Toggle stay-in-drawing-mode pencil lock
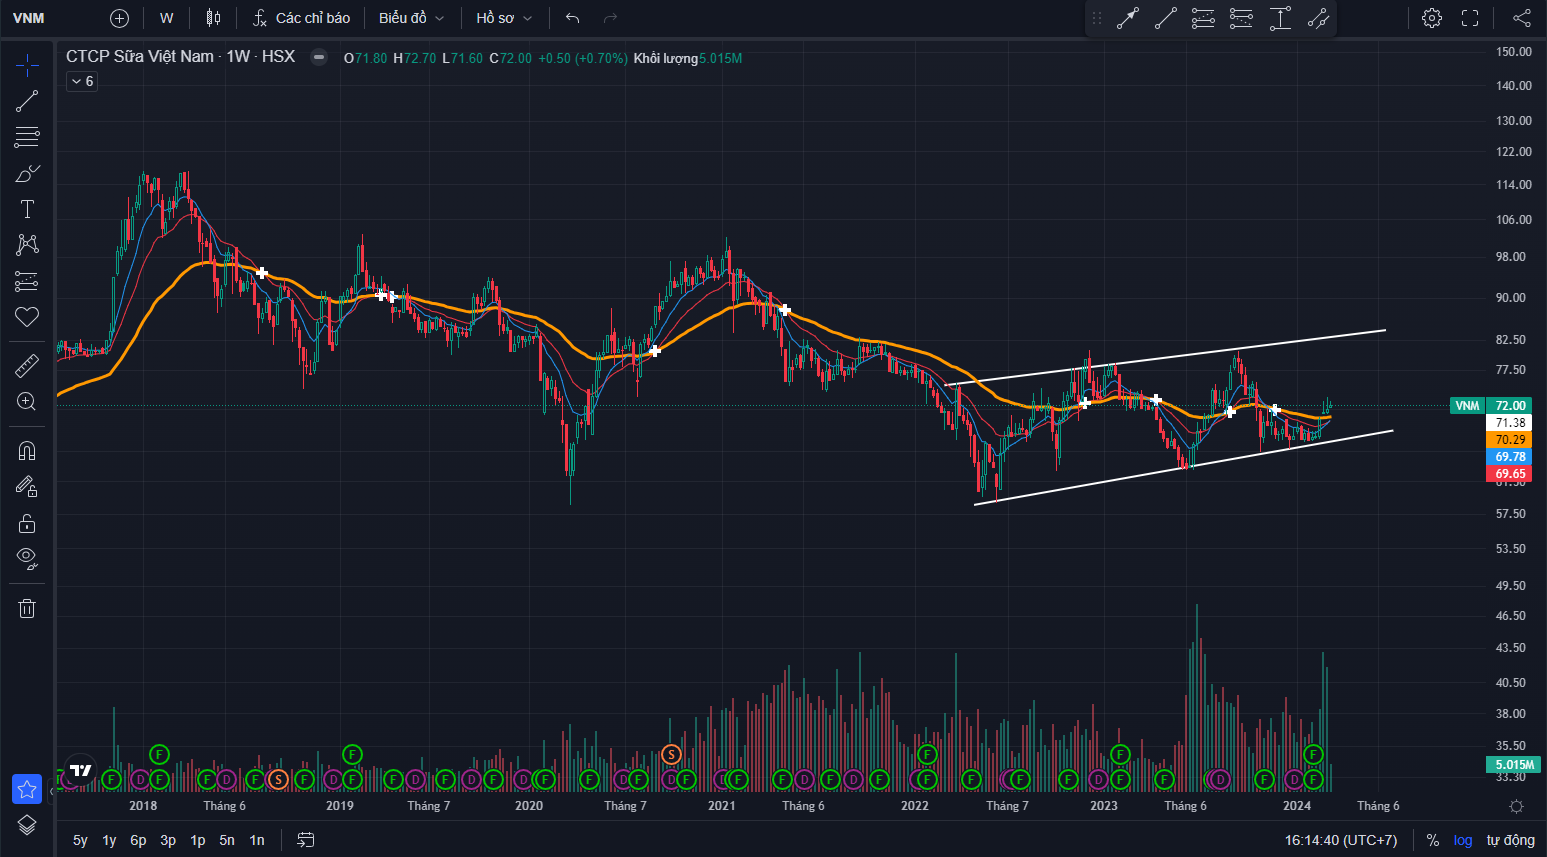The image size is (1547, 857). [x=27, y=487]
